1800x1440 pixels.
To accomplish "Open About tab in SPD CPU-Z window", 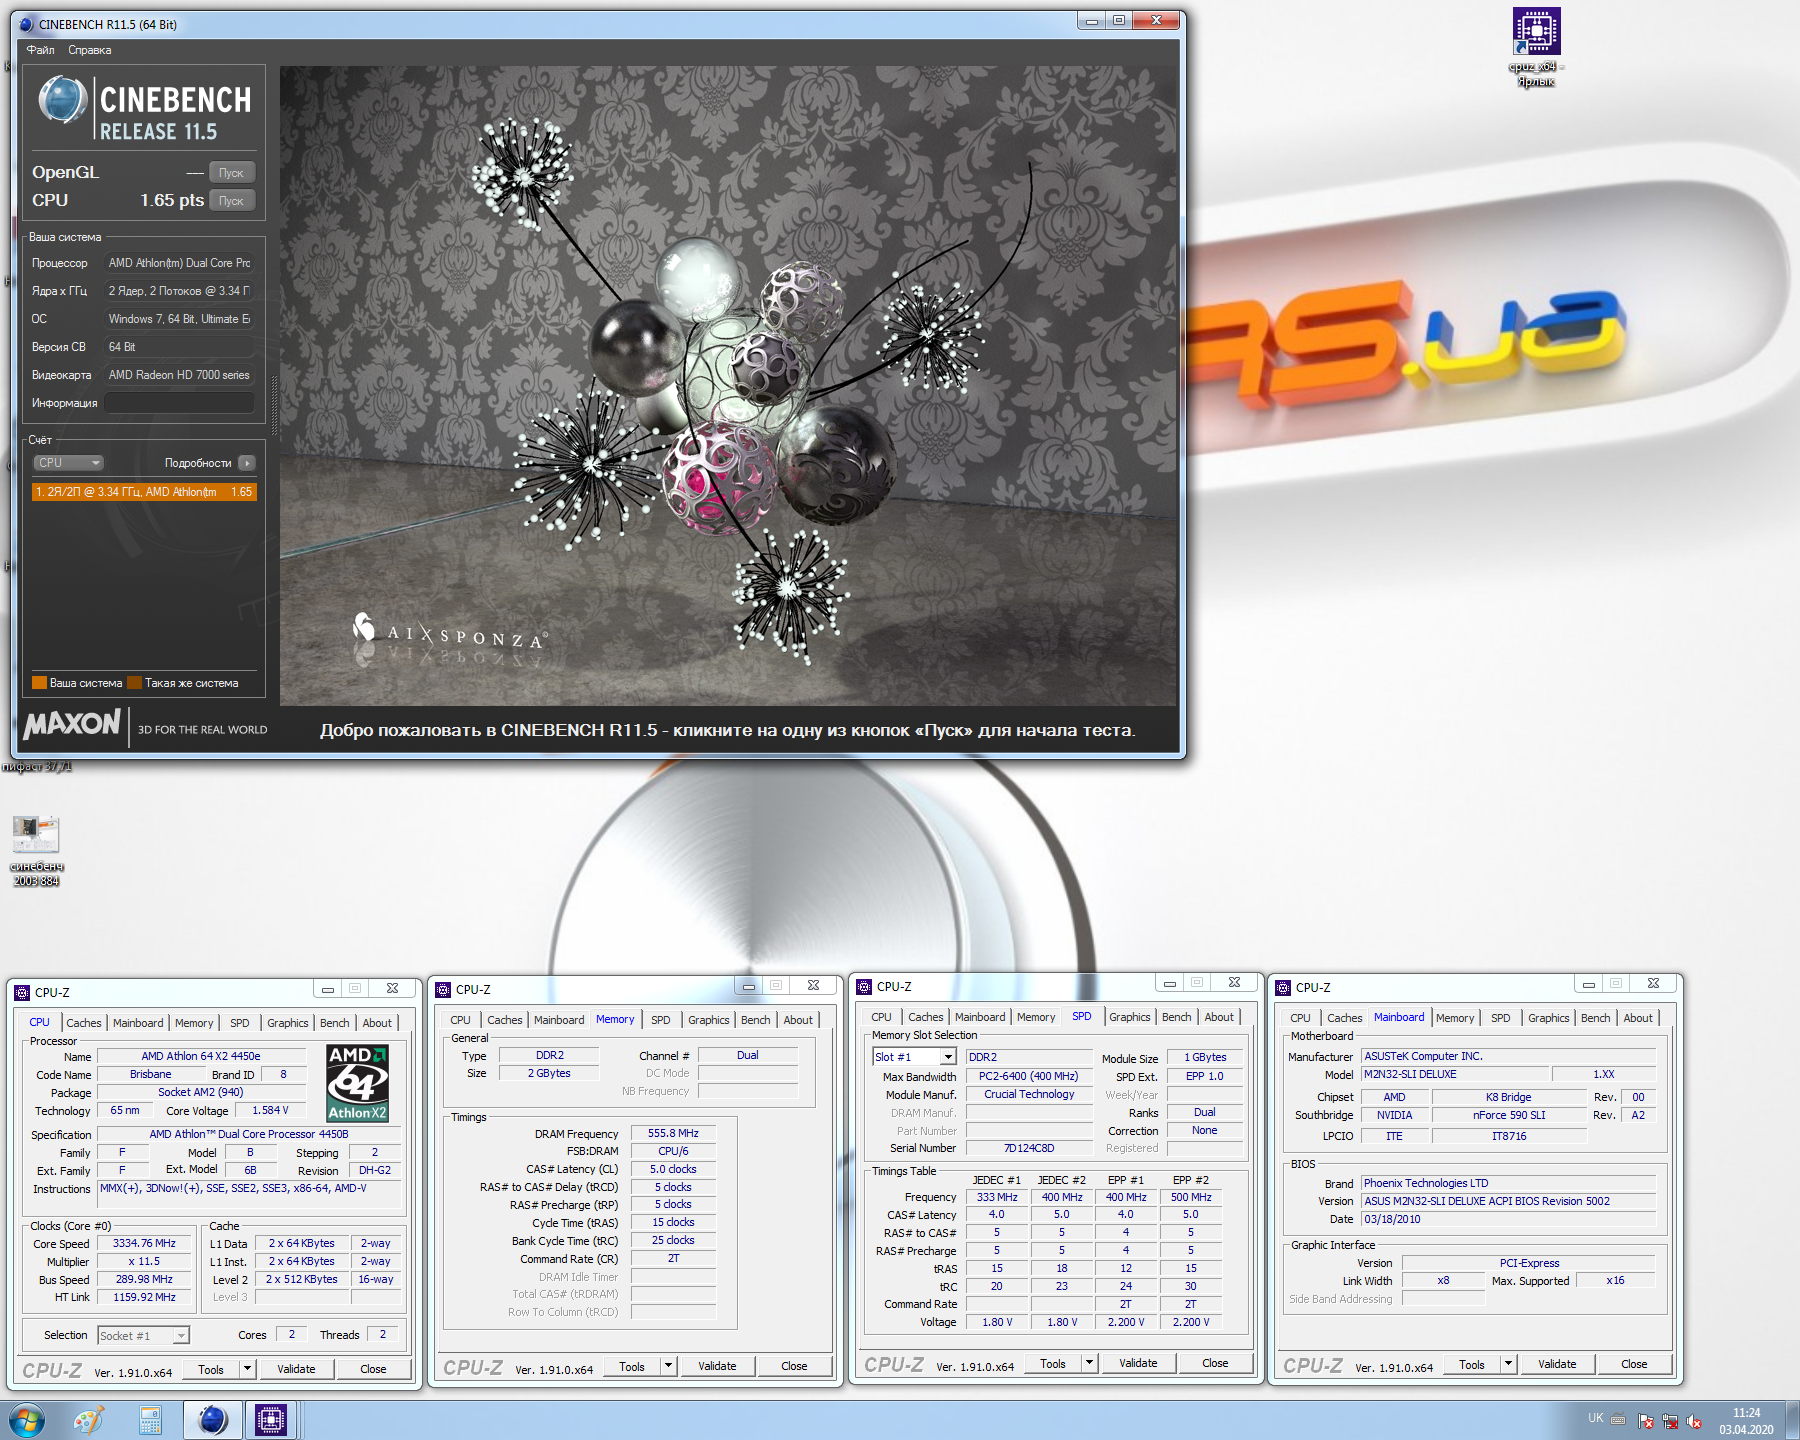I will [1219, 1017].
